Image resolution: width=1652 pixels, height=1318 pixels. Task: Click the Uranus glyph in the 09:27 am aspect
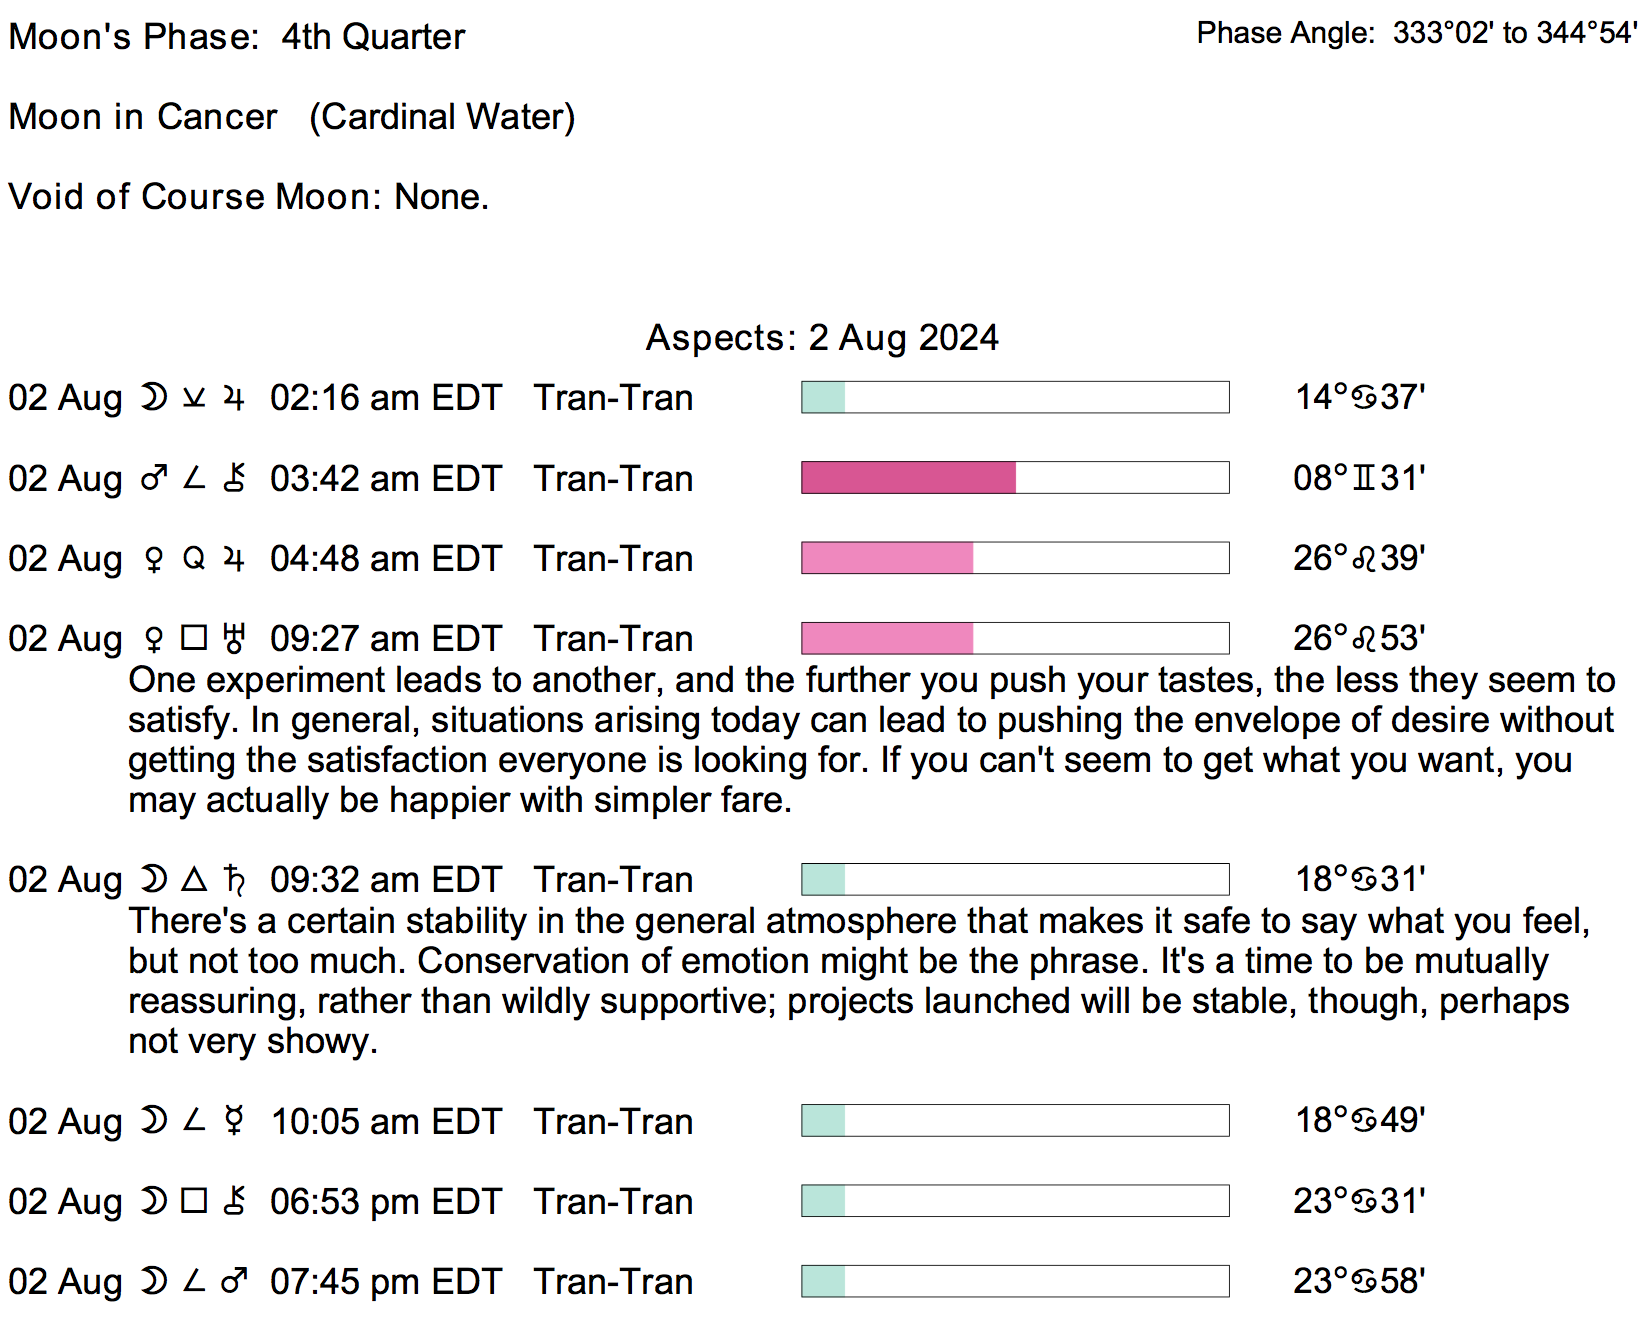234,638
